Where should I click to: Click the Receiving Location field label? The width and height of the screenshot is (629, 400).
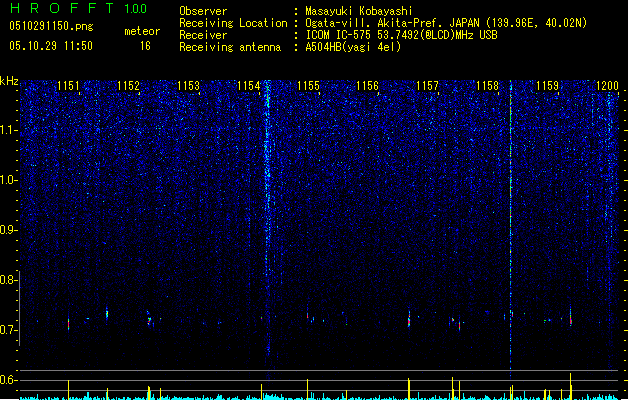click(233, 23)
